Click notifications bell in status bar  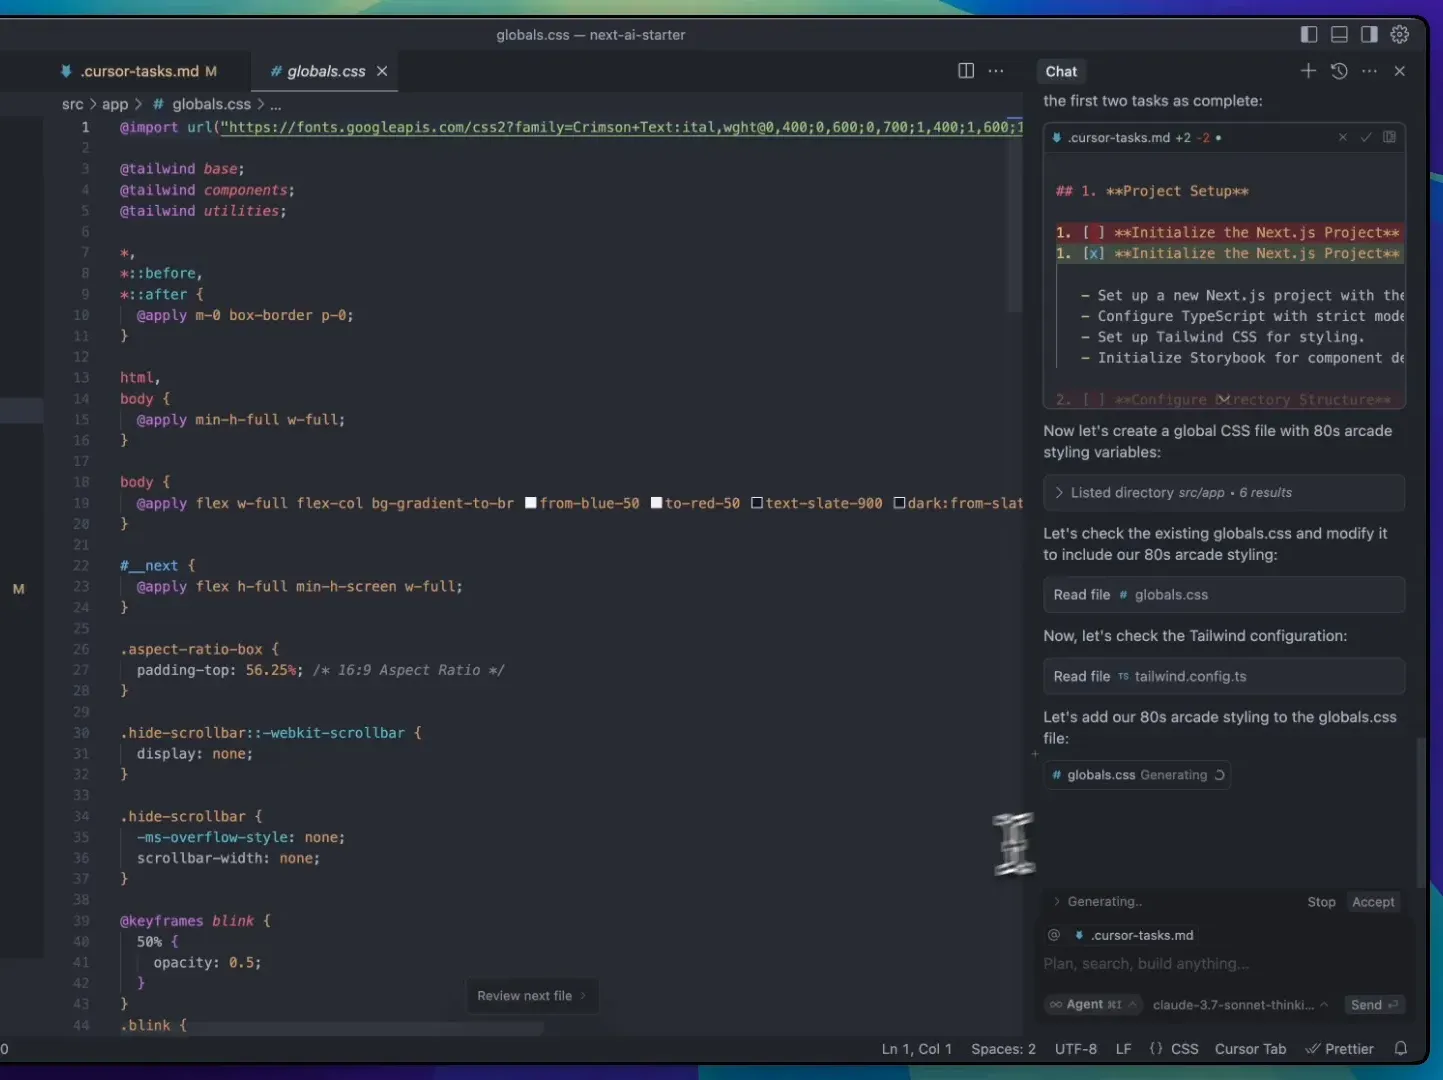pos(1401,1048)
